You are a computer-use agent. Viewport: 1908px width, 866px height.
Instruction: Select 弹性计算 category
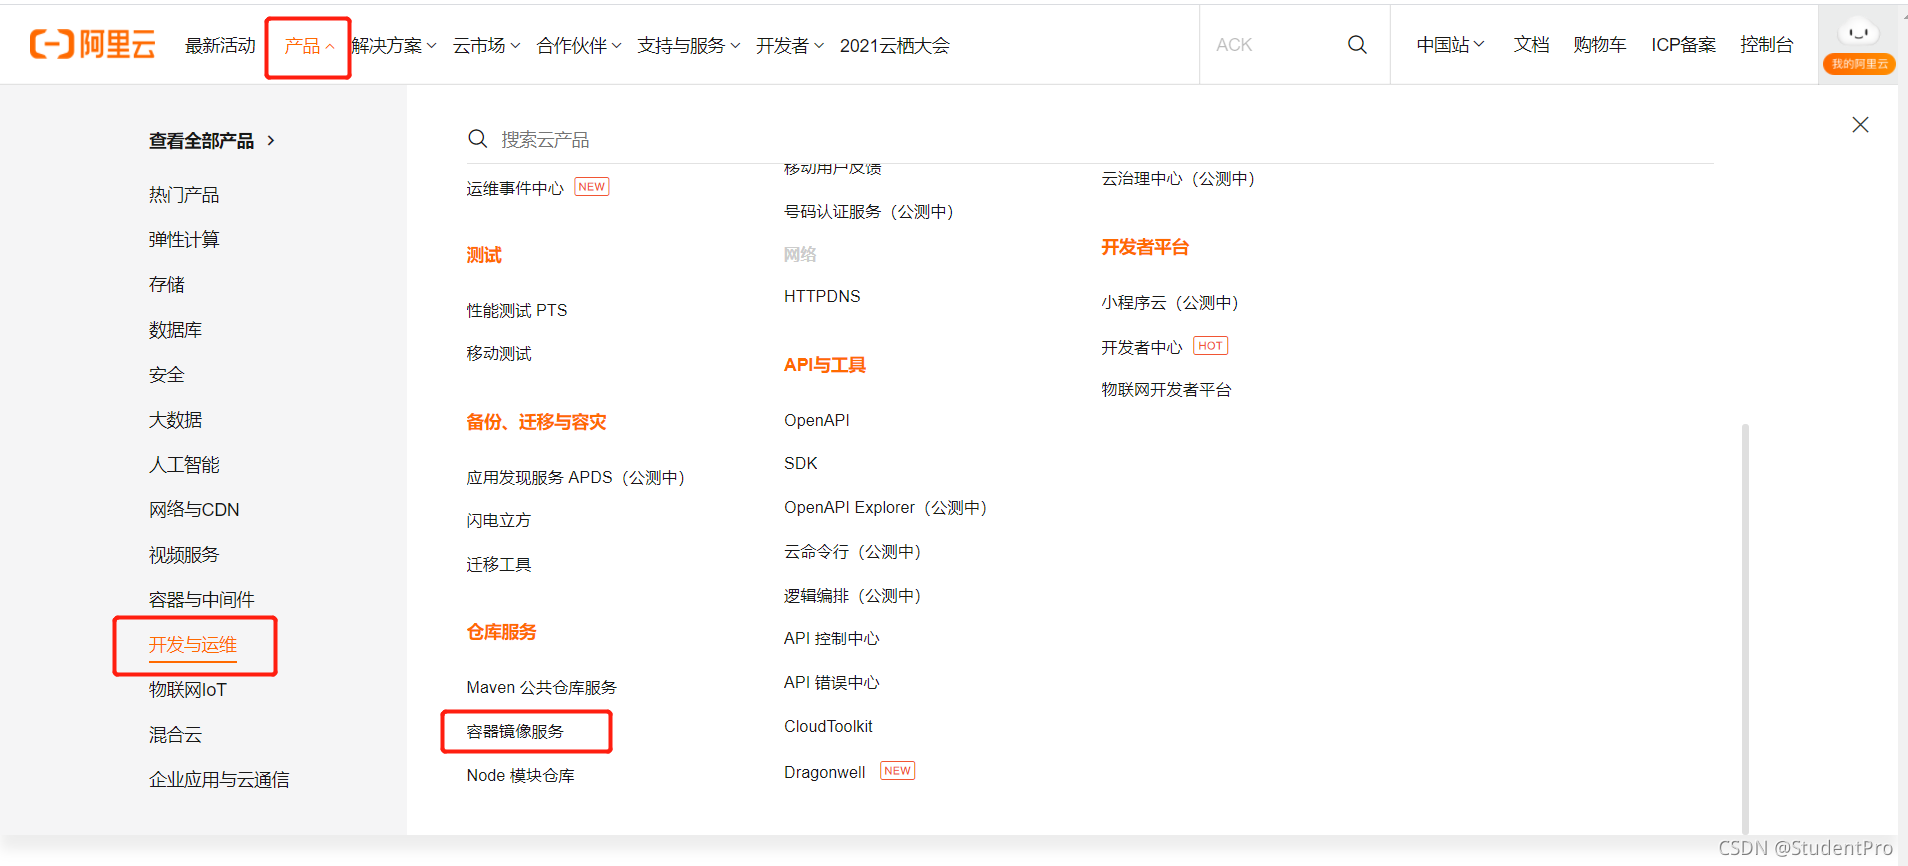(184, 240)
